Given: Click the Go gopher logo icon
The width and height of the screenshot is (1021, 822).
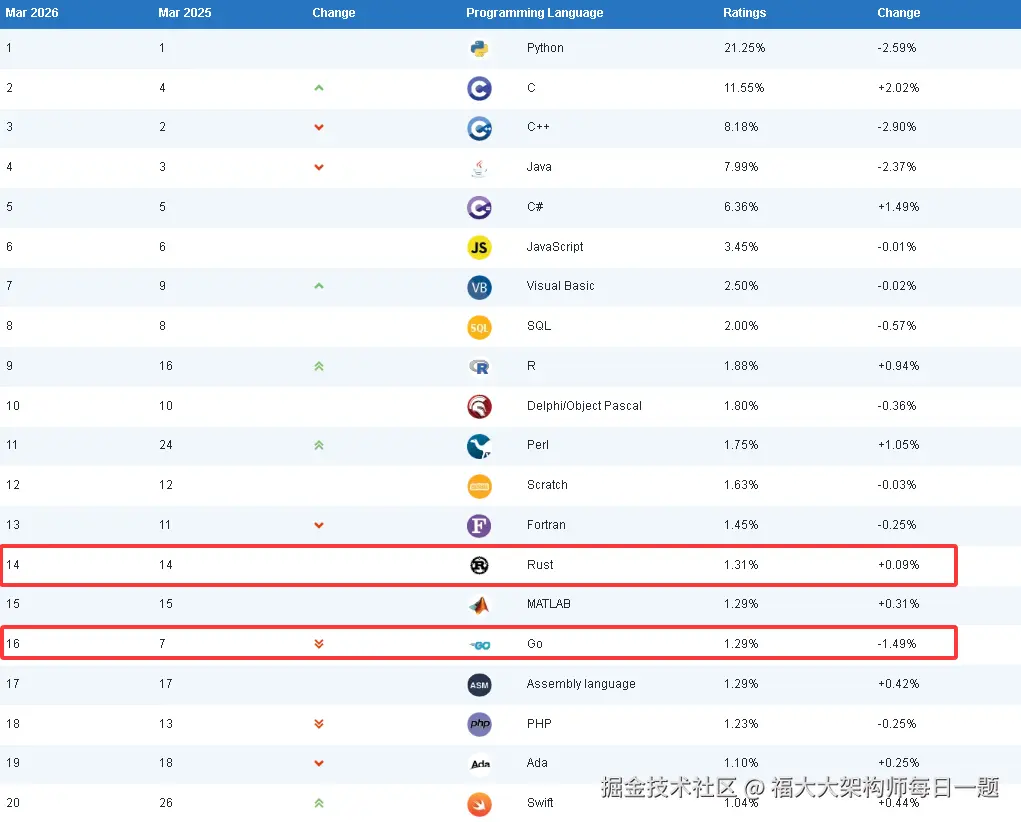Looking at the screenshot, I should tap(480, 645).
